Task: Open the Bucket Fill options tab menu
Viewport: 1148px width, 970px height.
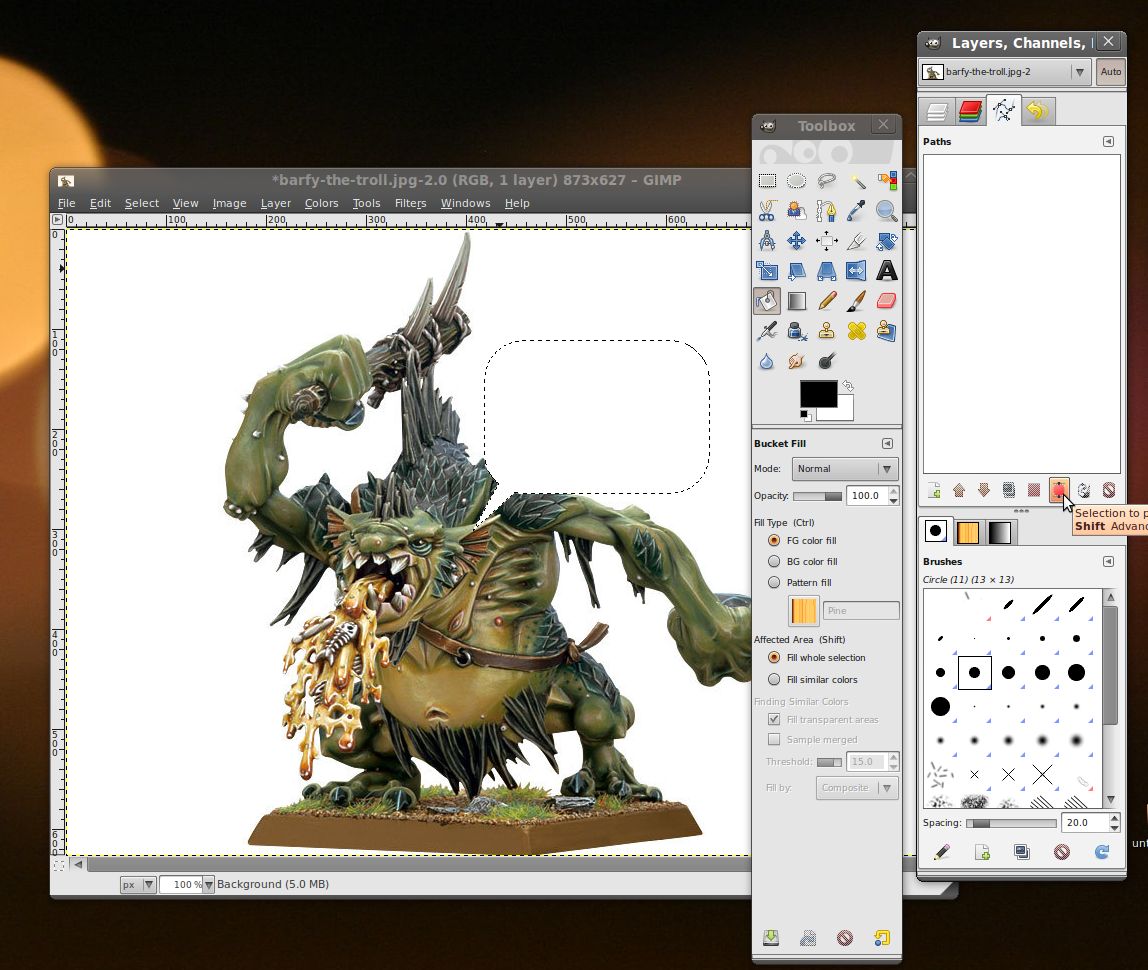Action: pos(887,444)
